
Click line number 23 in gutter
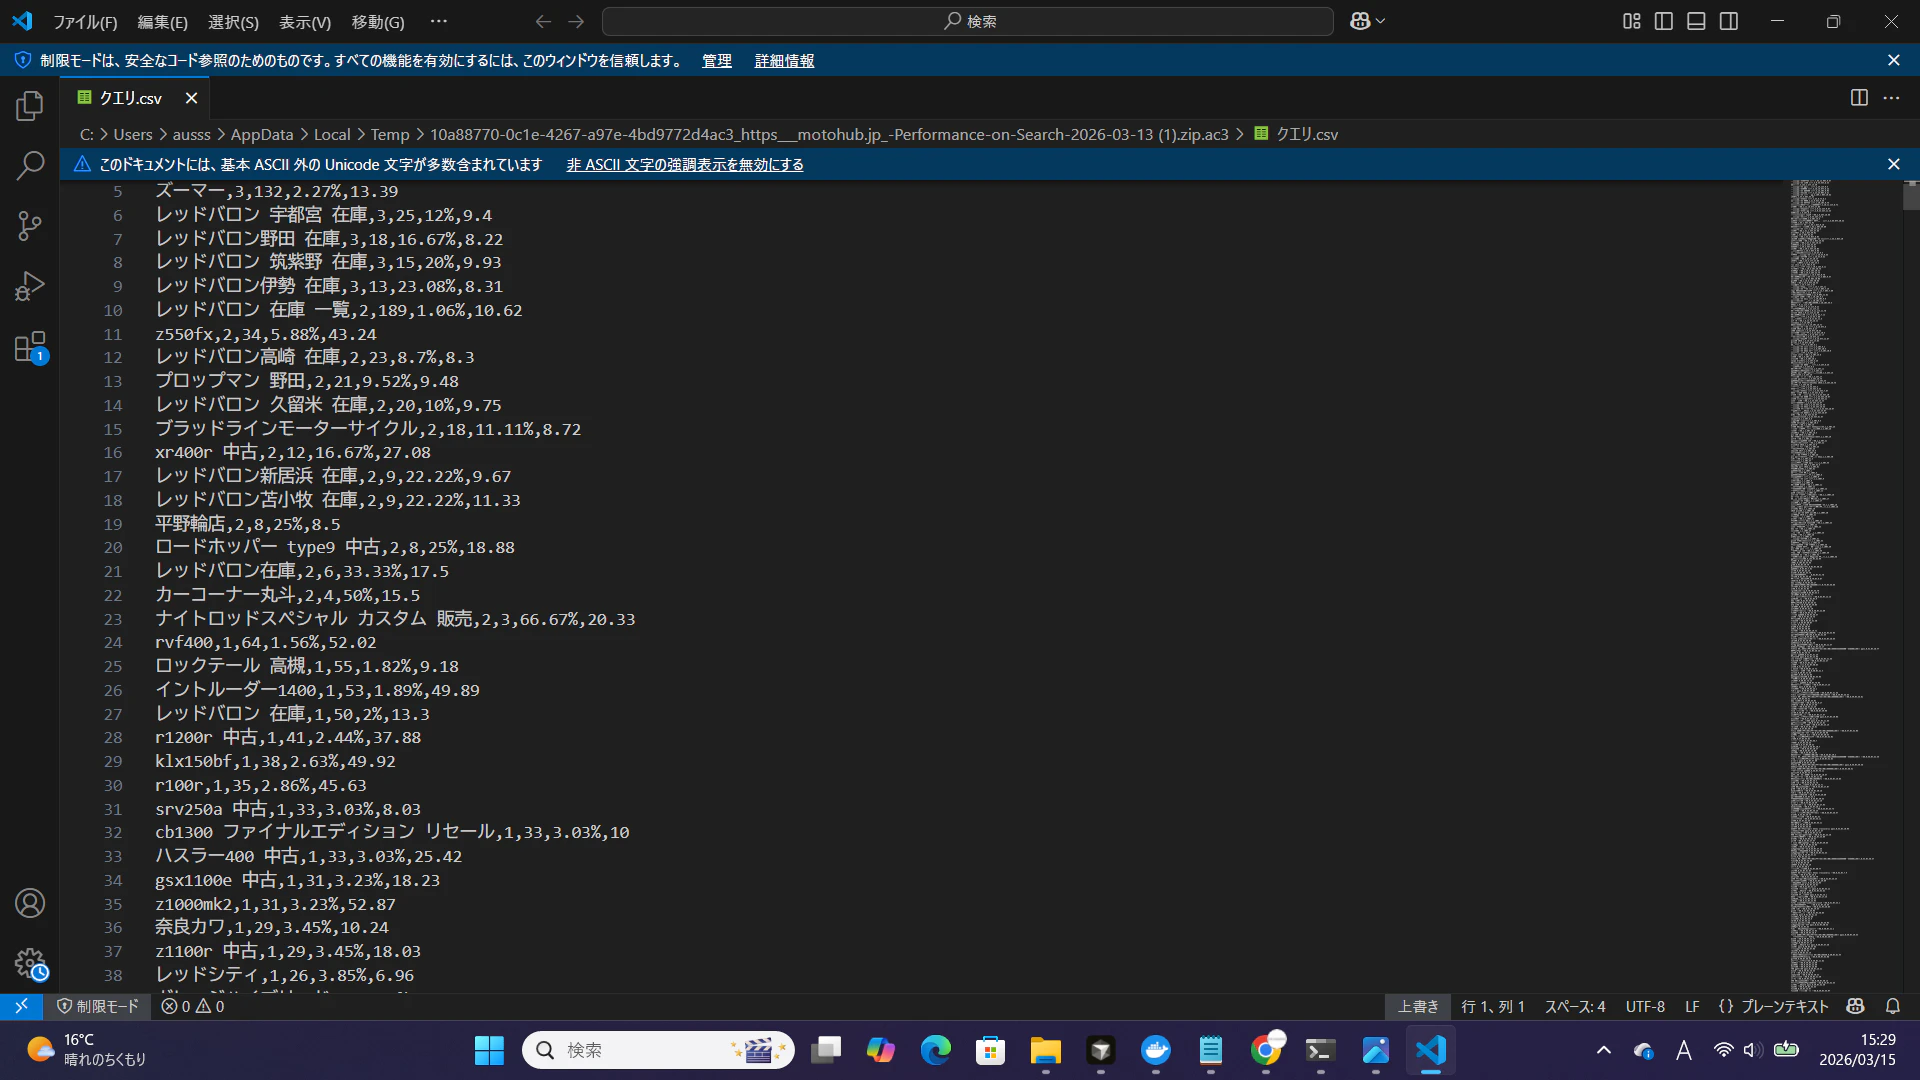pos(113,619)
